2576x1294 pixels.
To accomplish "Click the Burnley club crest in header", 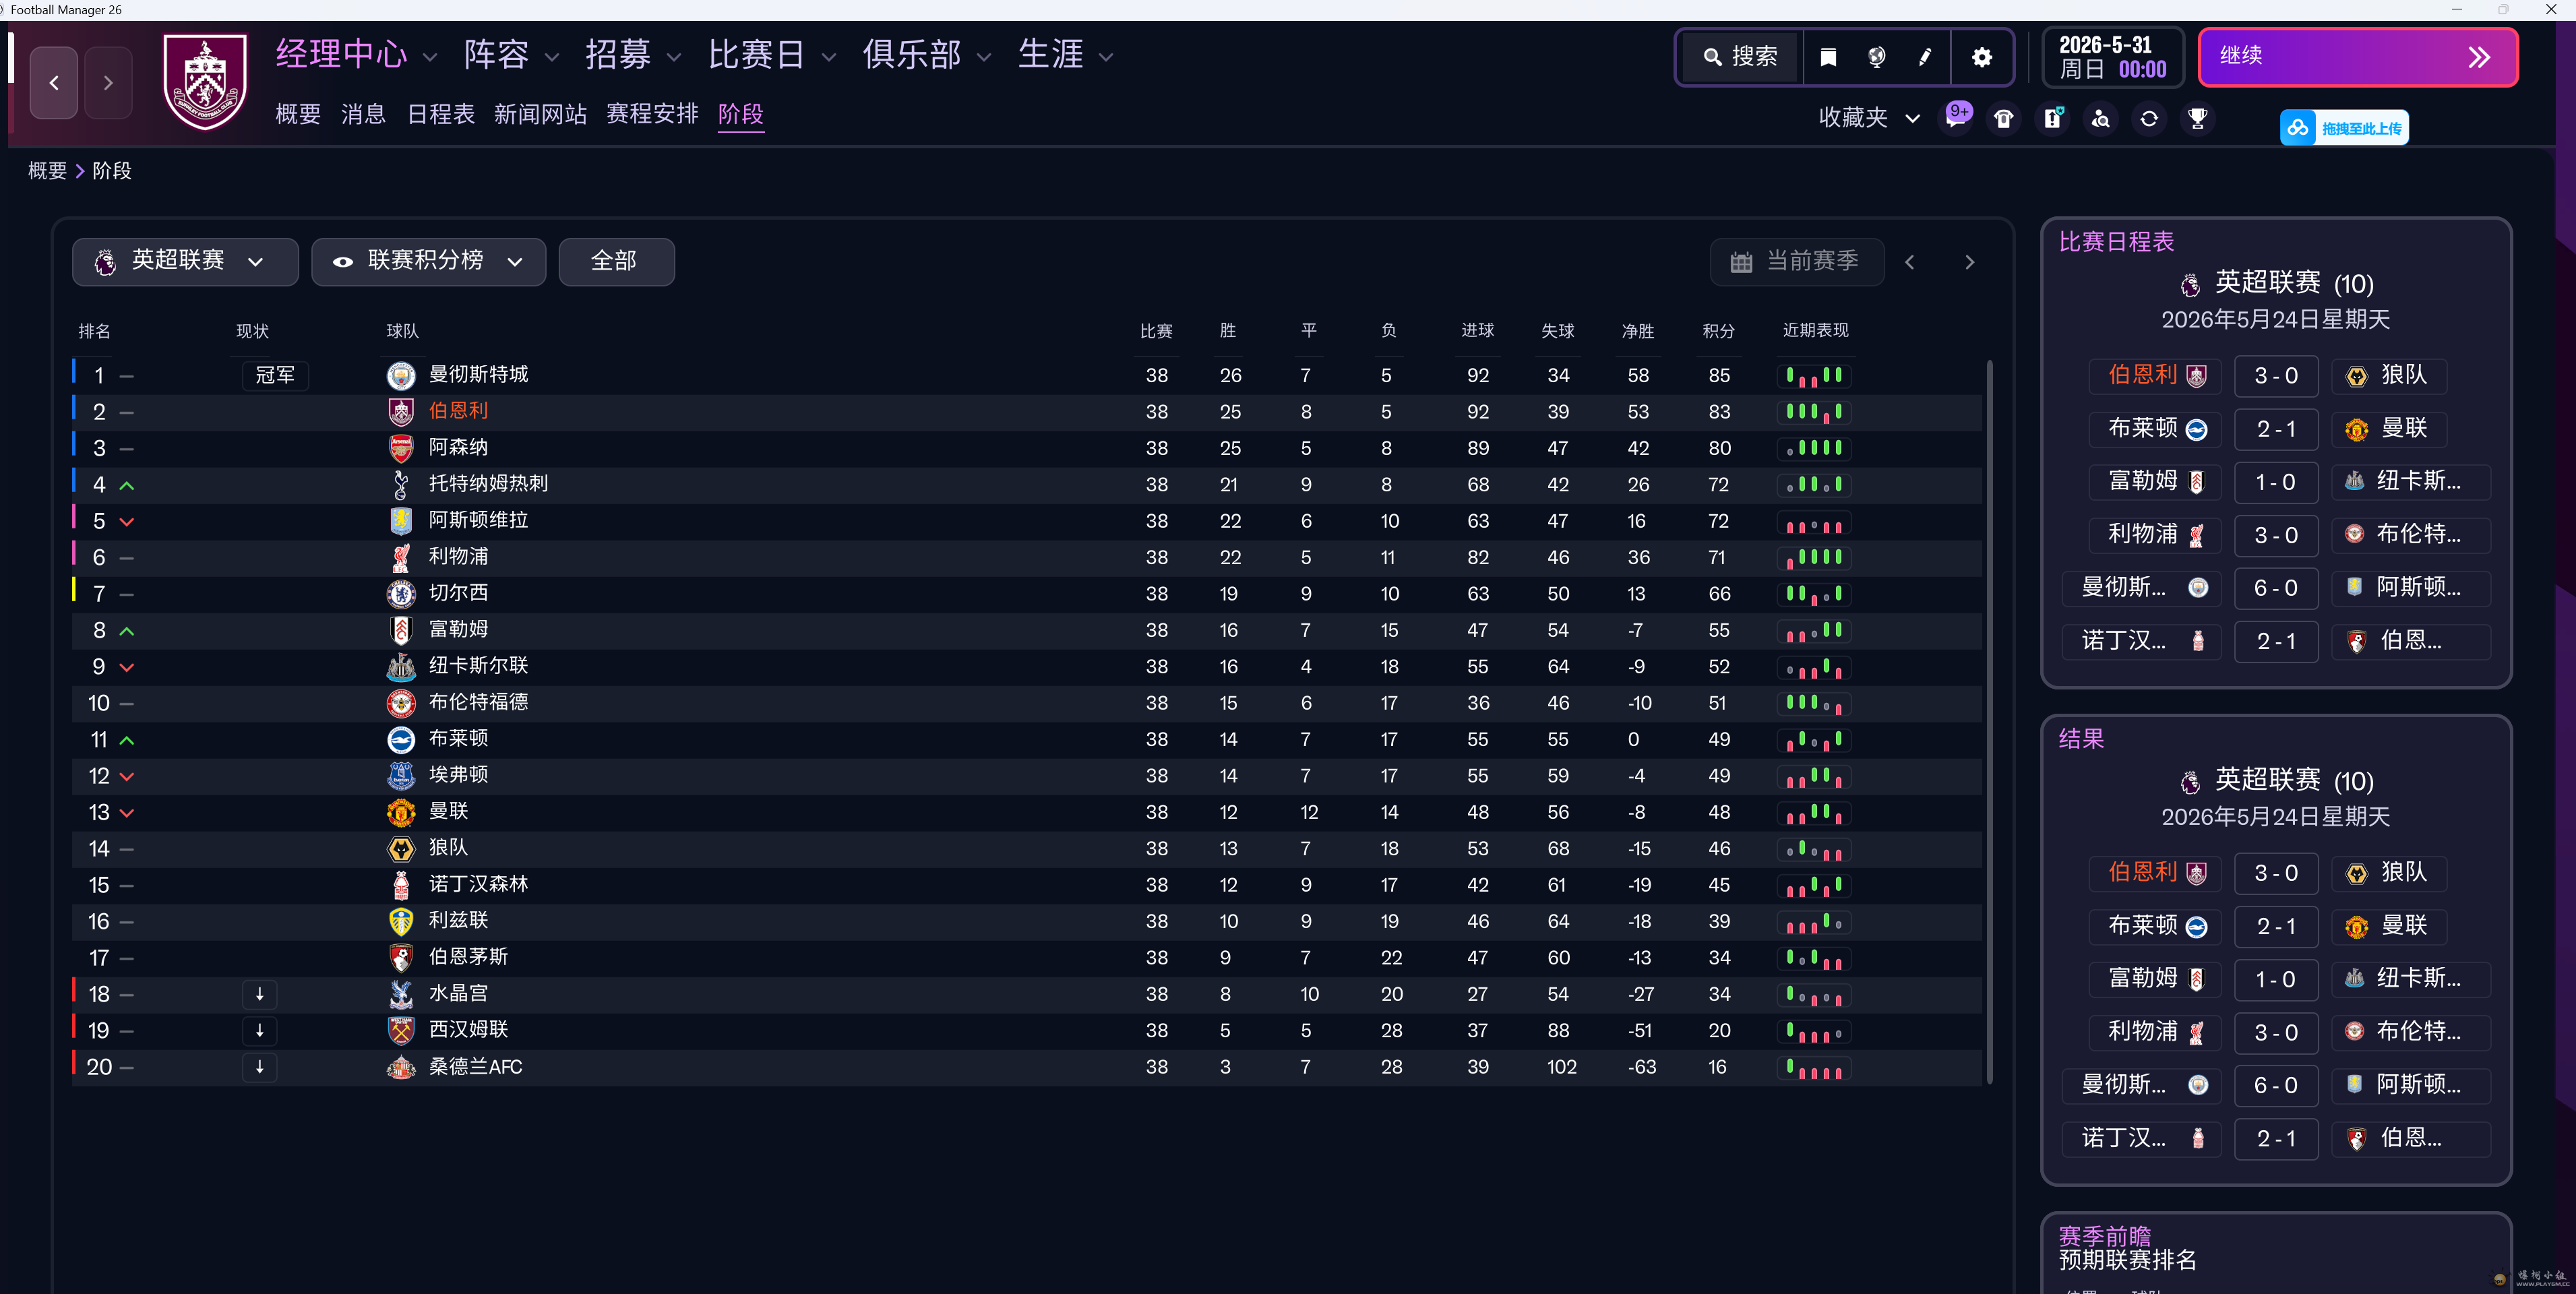I will point(205,82).
